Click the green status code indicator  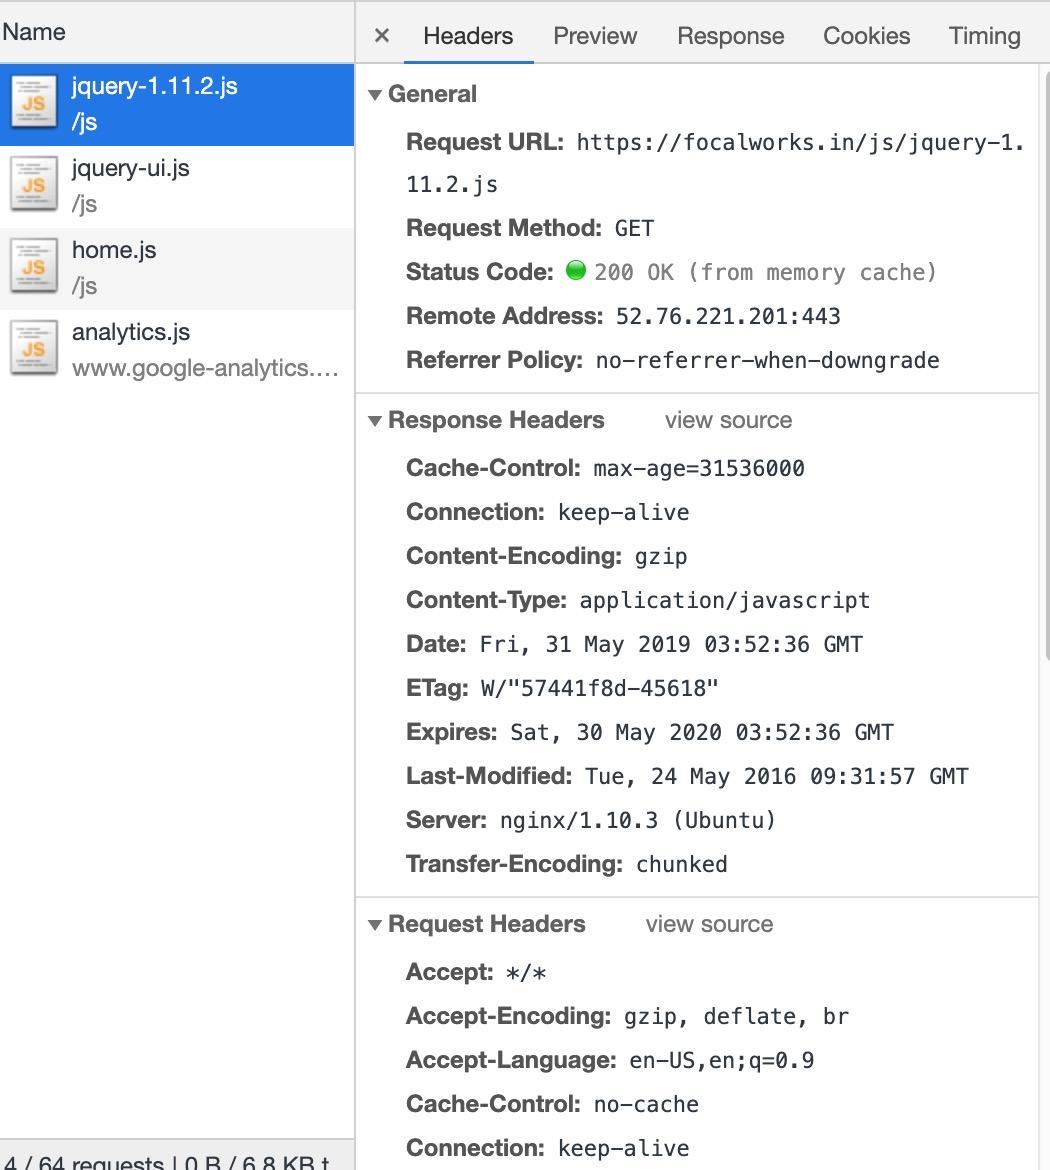click(576, 271)
